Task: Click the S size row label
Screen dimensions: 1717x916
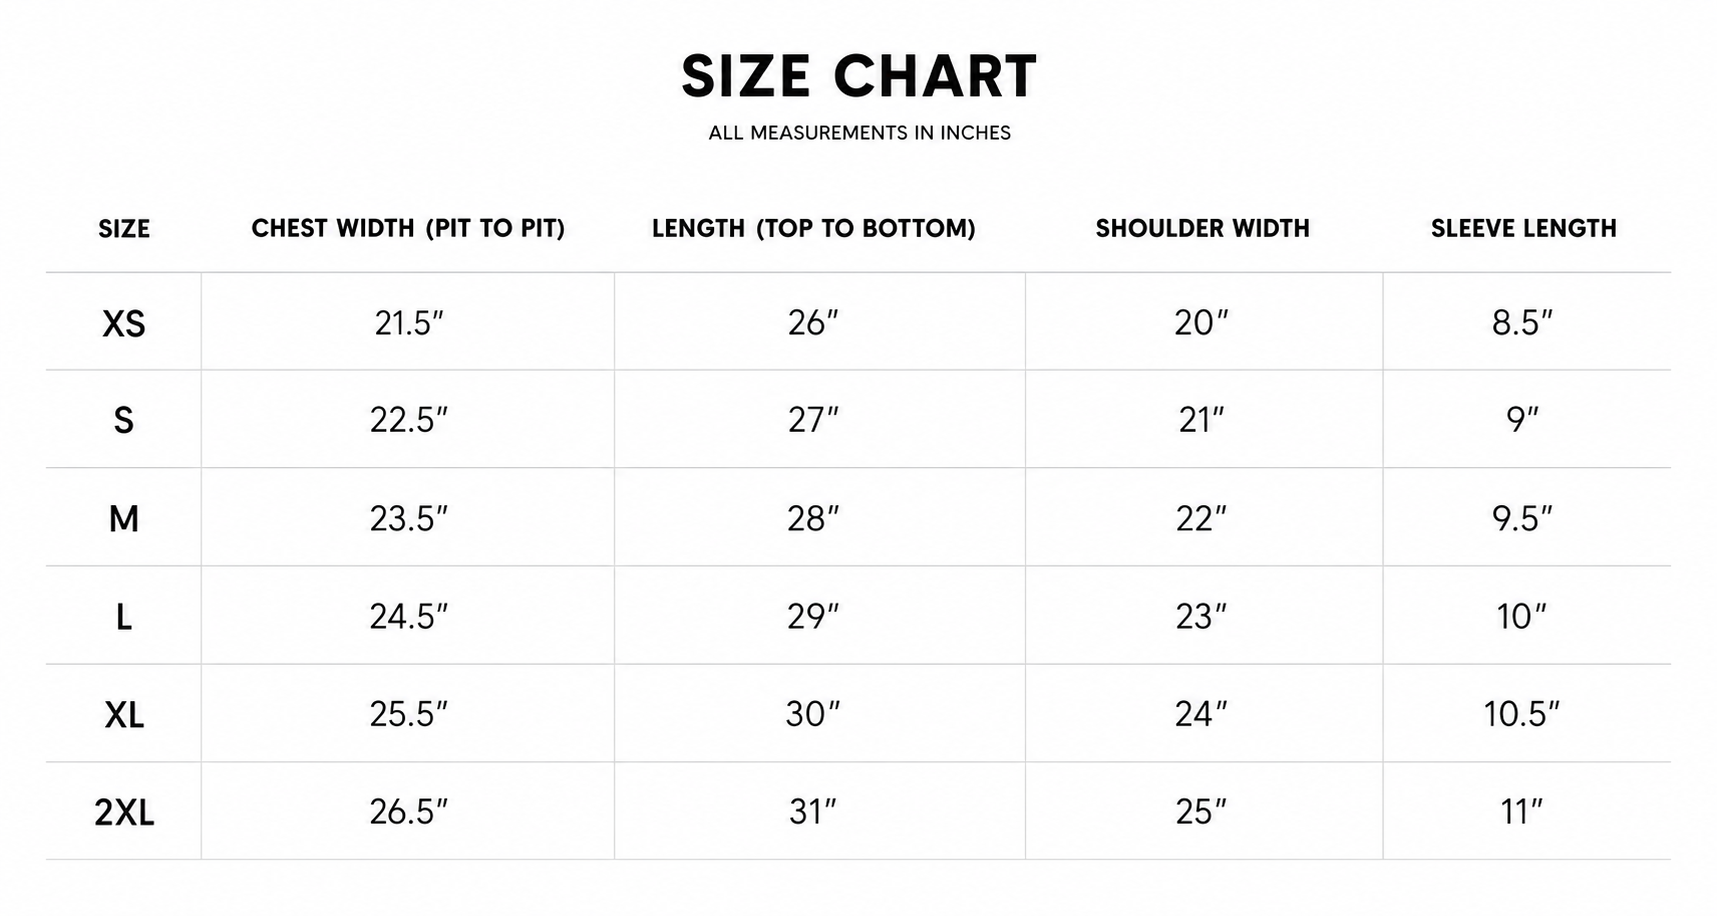Action: coord(124,420)
